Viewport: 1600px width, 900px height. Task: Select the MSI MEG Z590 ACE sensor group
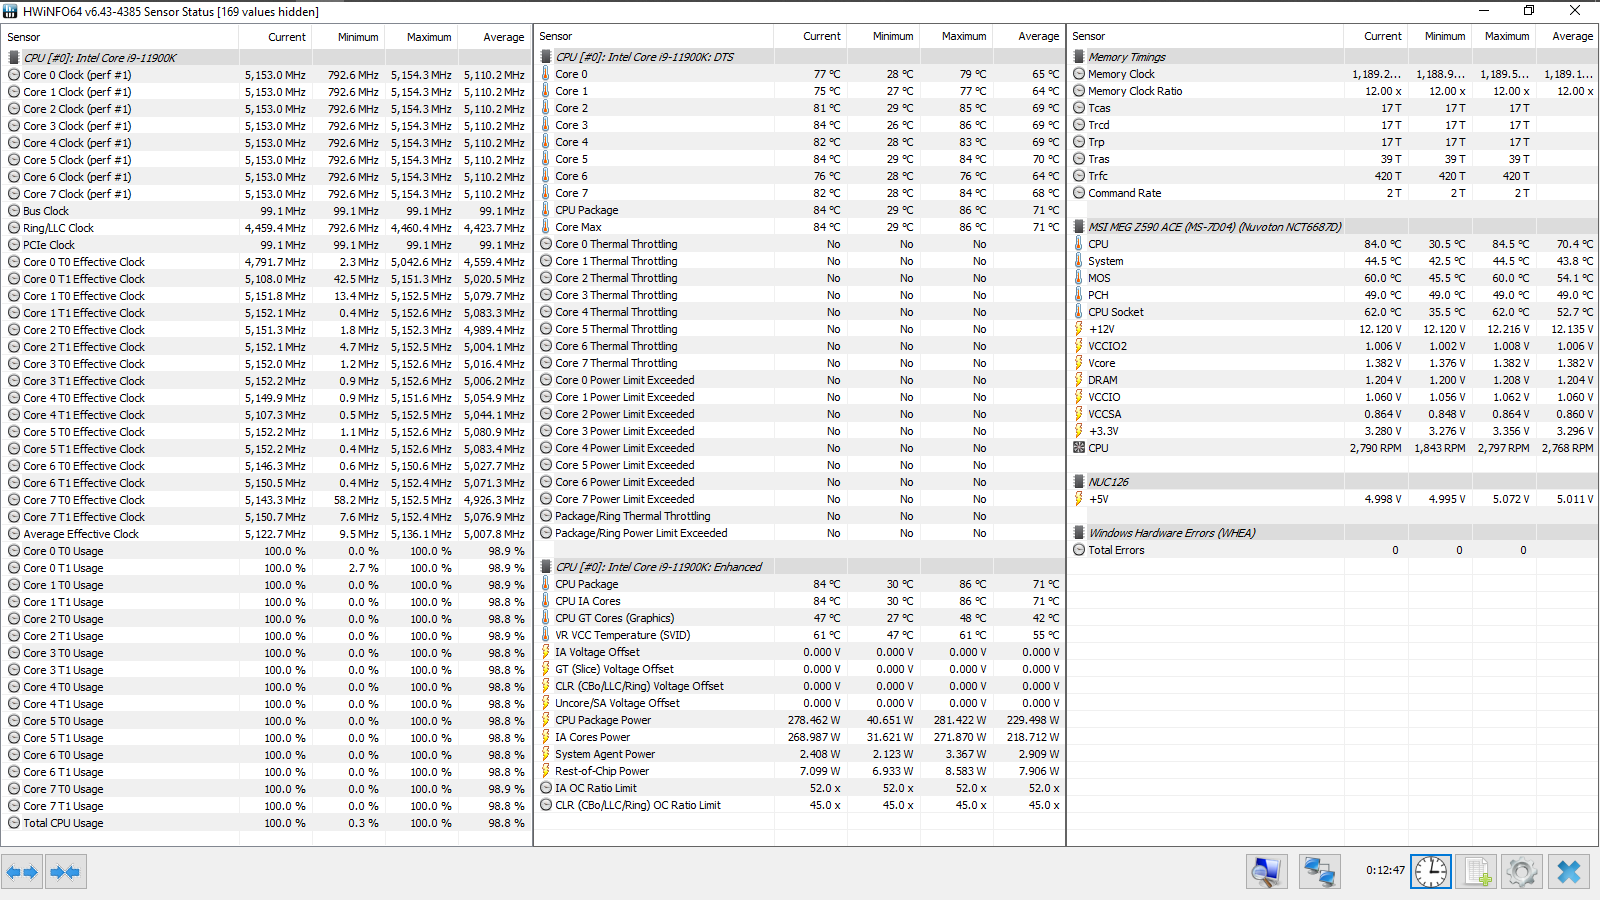1334,227
